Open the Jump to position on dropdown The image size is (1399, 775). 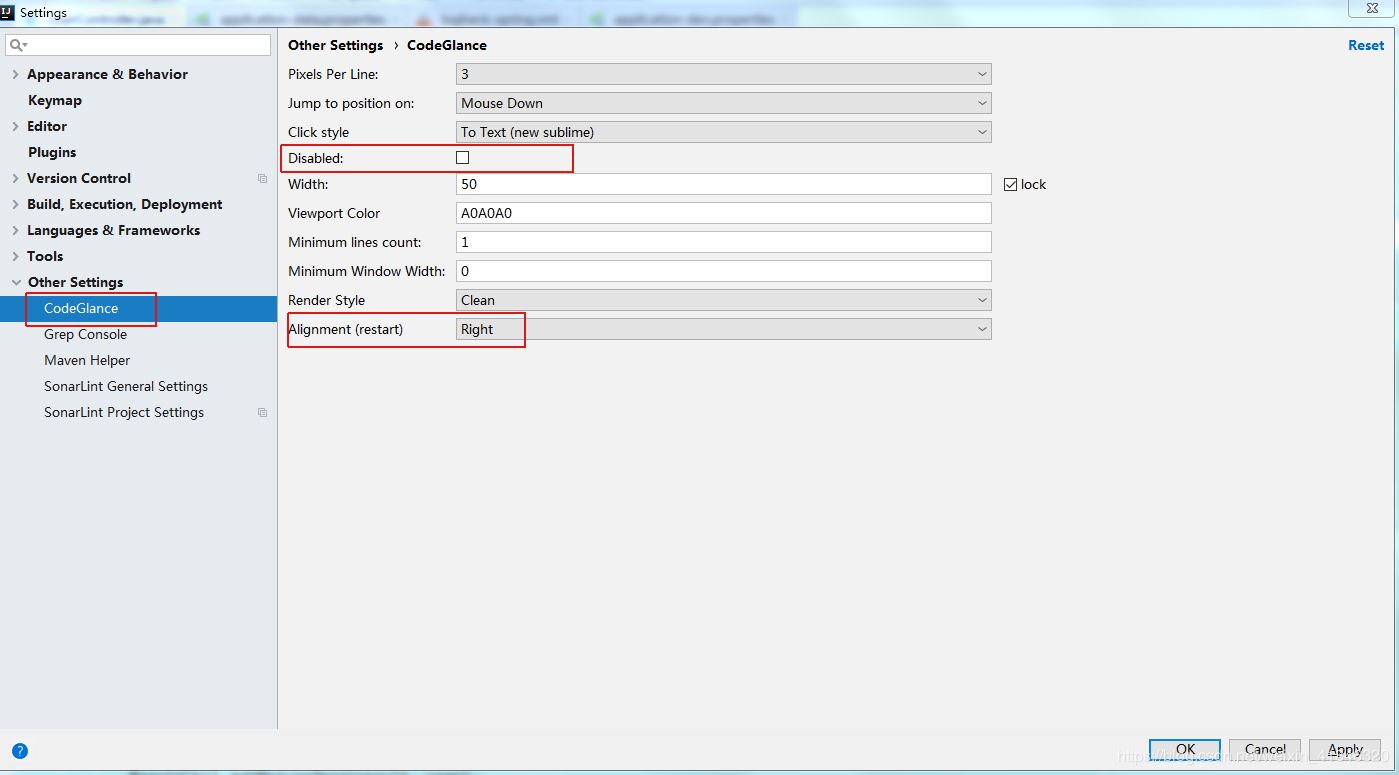pos(724,103)
